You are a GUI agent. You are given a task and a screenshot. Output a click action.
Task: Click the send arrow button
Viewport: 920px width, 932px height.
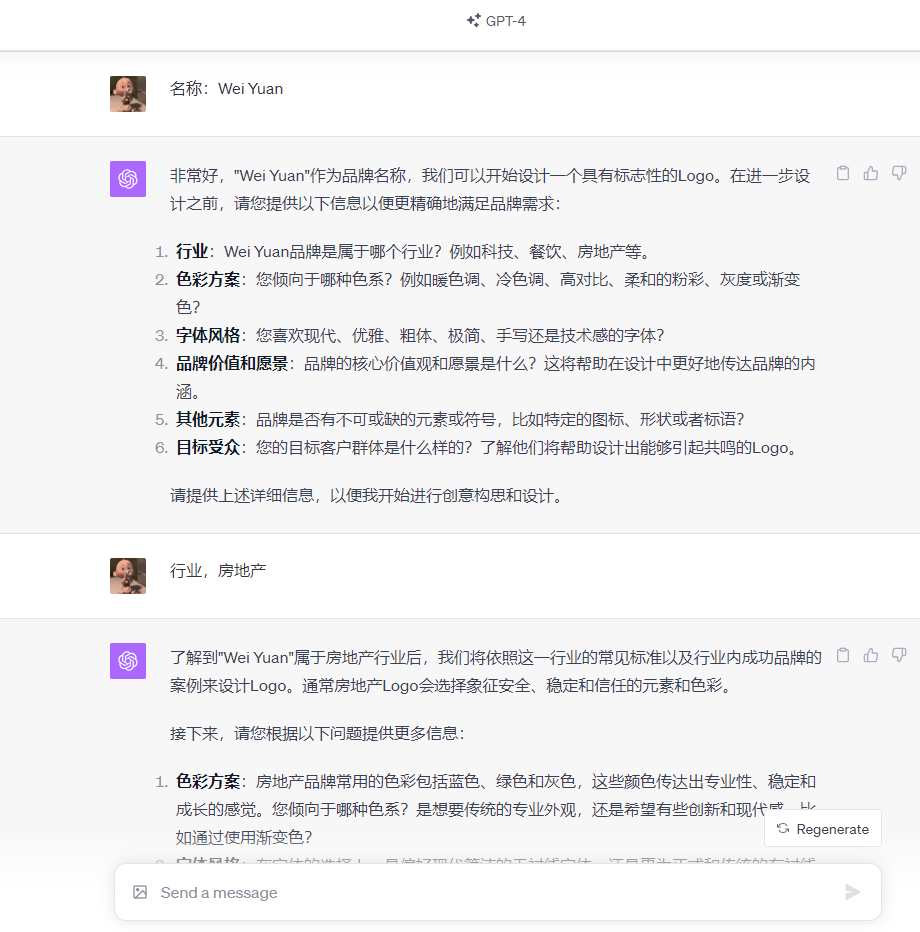click(x=852, y=892)
